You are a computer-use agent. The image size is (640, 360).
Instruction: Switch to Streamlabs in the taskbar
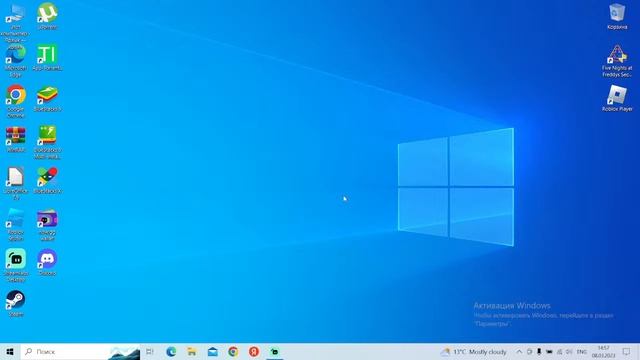[x=275, y=351]
